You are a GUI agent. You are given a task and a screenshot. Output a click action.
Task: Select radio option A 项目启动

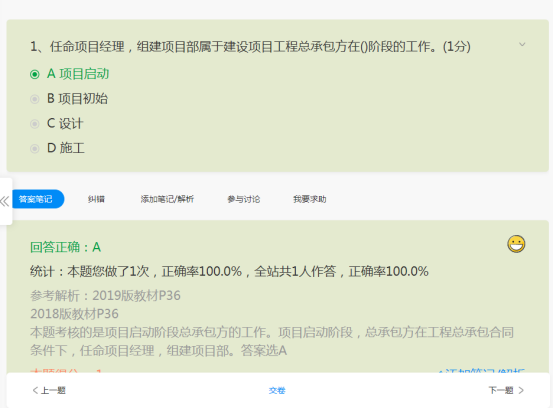coord(35,75)
